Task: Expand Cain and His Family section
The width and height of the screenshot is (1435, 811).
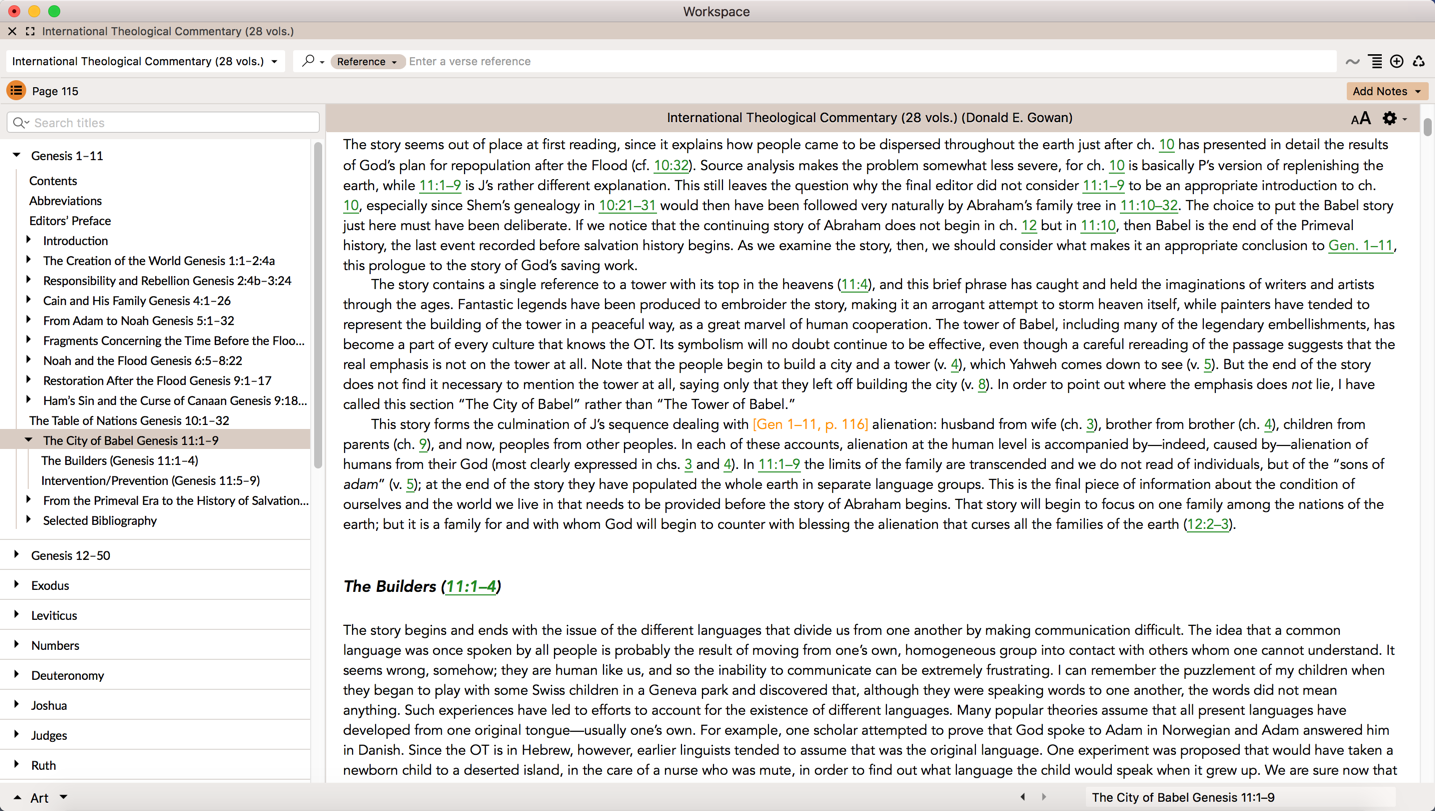Action: coord(29,301)
